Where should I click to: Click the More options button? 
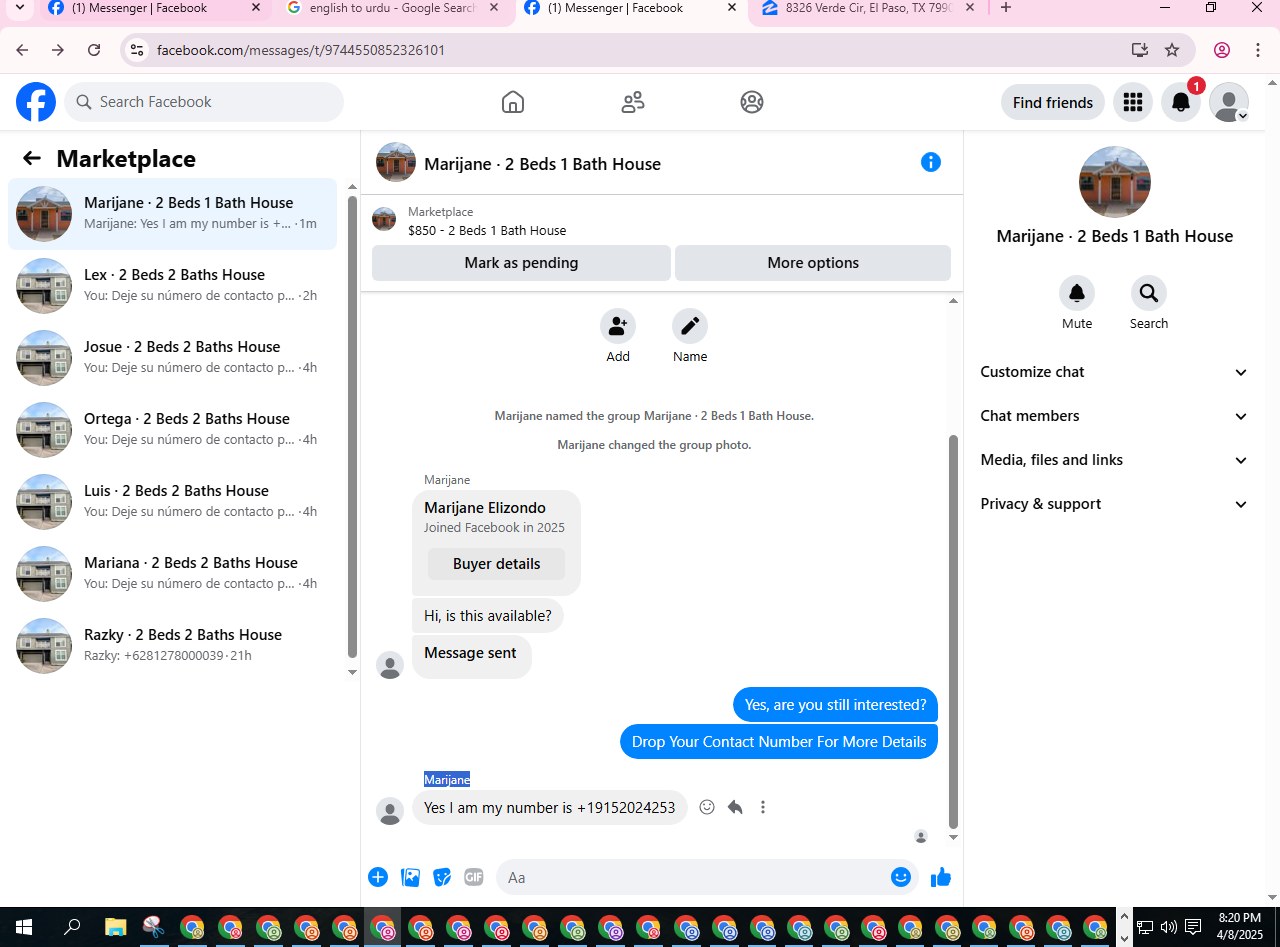[813, 263]
